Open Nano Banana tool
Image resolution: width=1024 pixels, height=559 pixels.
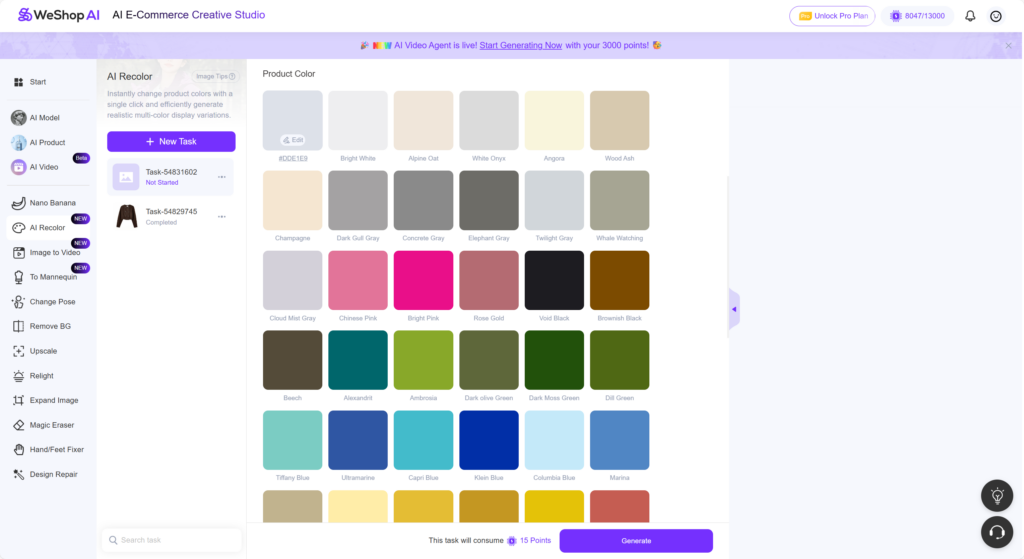coord(44,203)
